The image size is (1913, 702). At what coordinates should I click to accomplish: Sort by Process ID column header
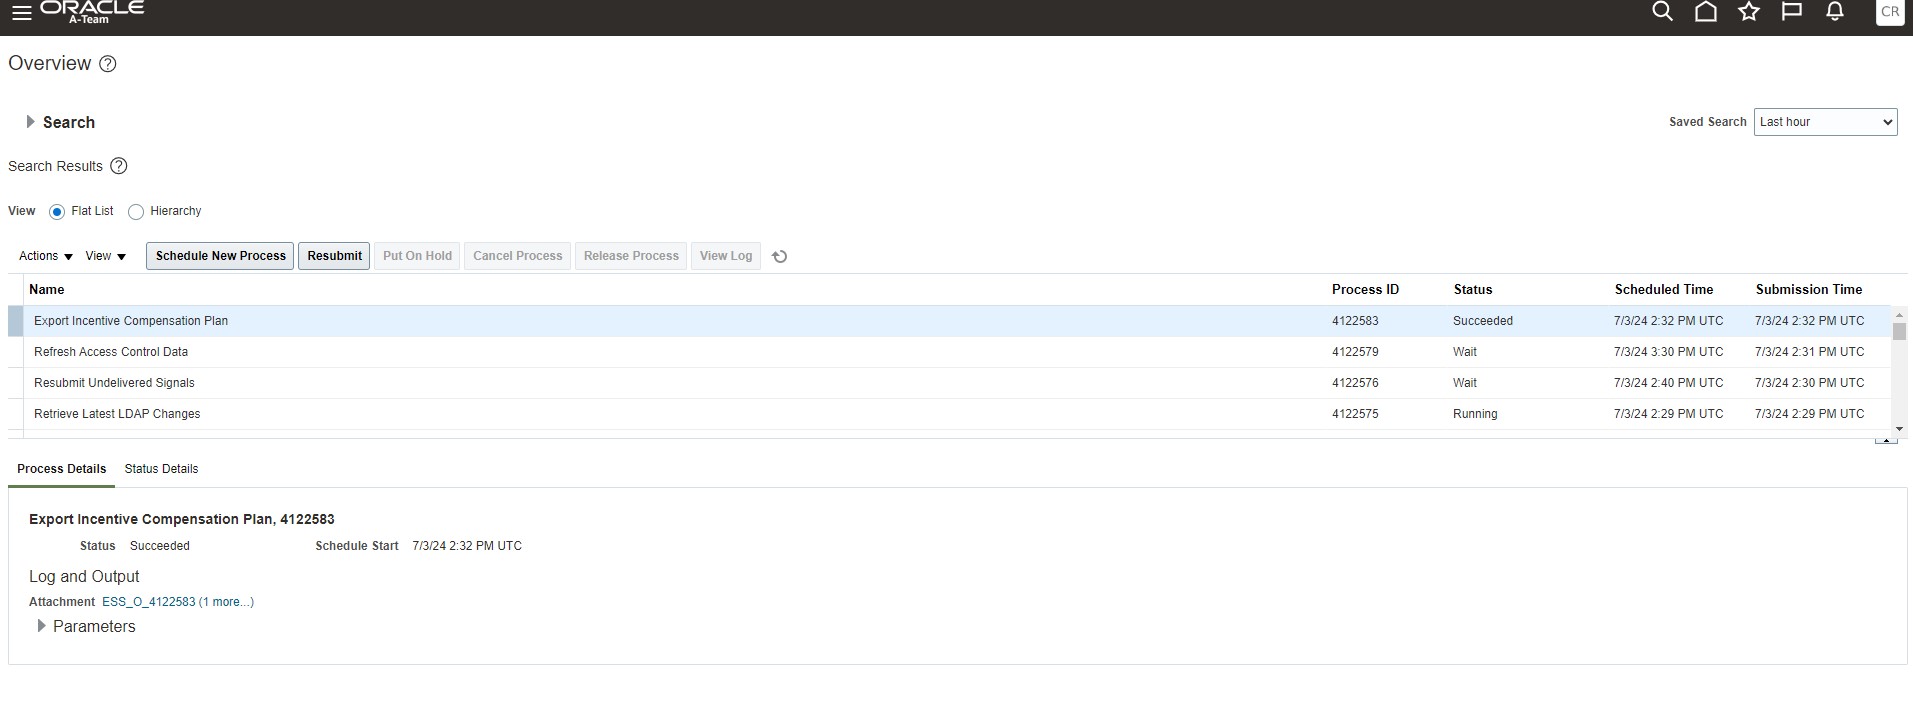pos(1365,290)
